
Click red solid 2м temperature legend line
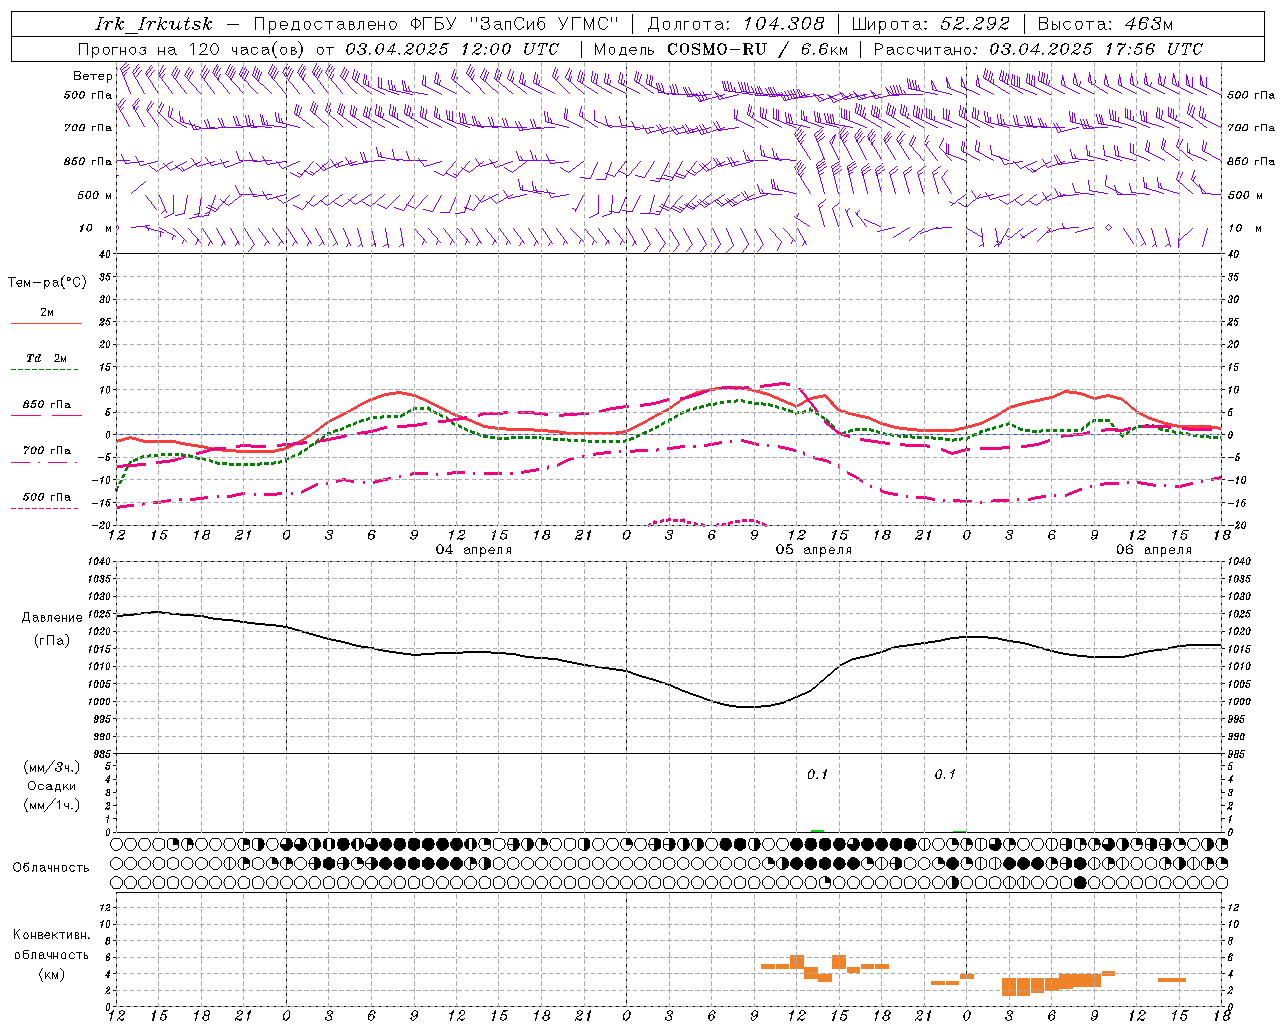tap(46, 324)
